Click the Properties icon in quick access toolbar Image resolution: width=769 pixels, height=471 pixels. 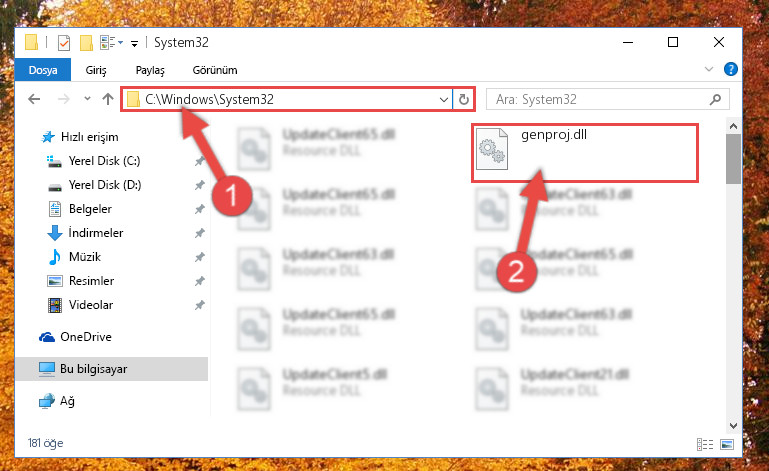click(64, 43)
